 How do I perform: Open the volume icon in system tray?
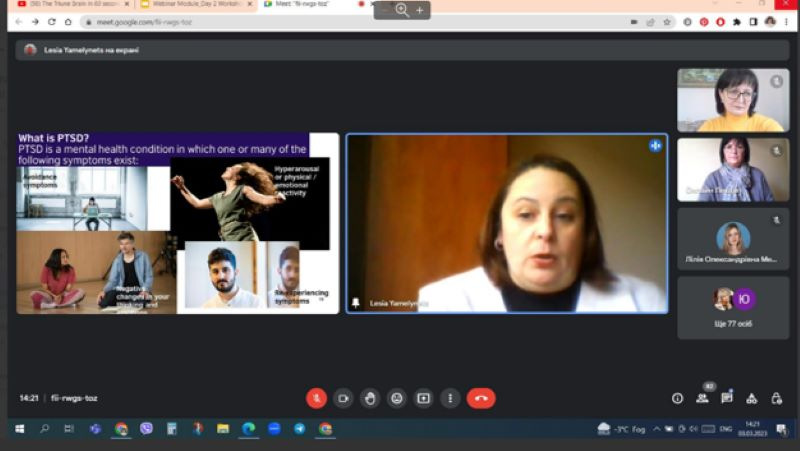[694, 429]
